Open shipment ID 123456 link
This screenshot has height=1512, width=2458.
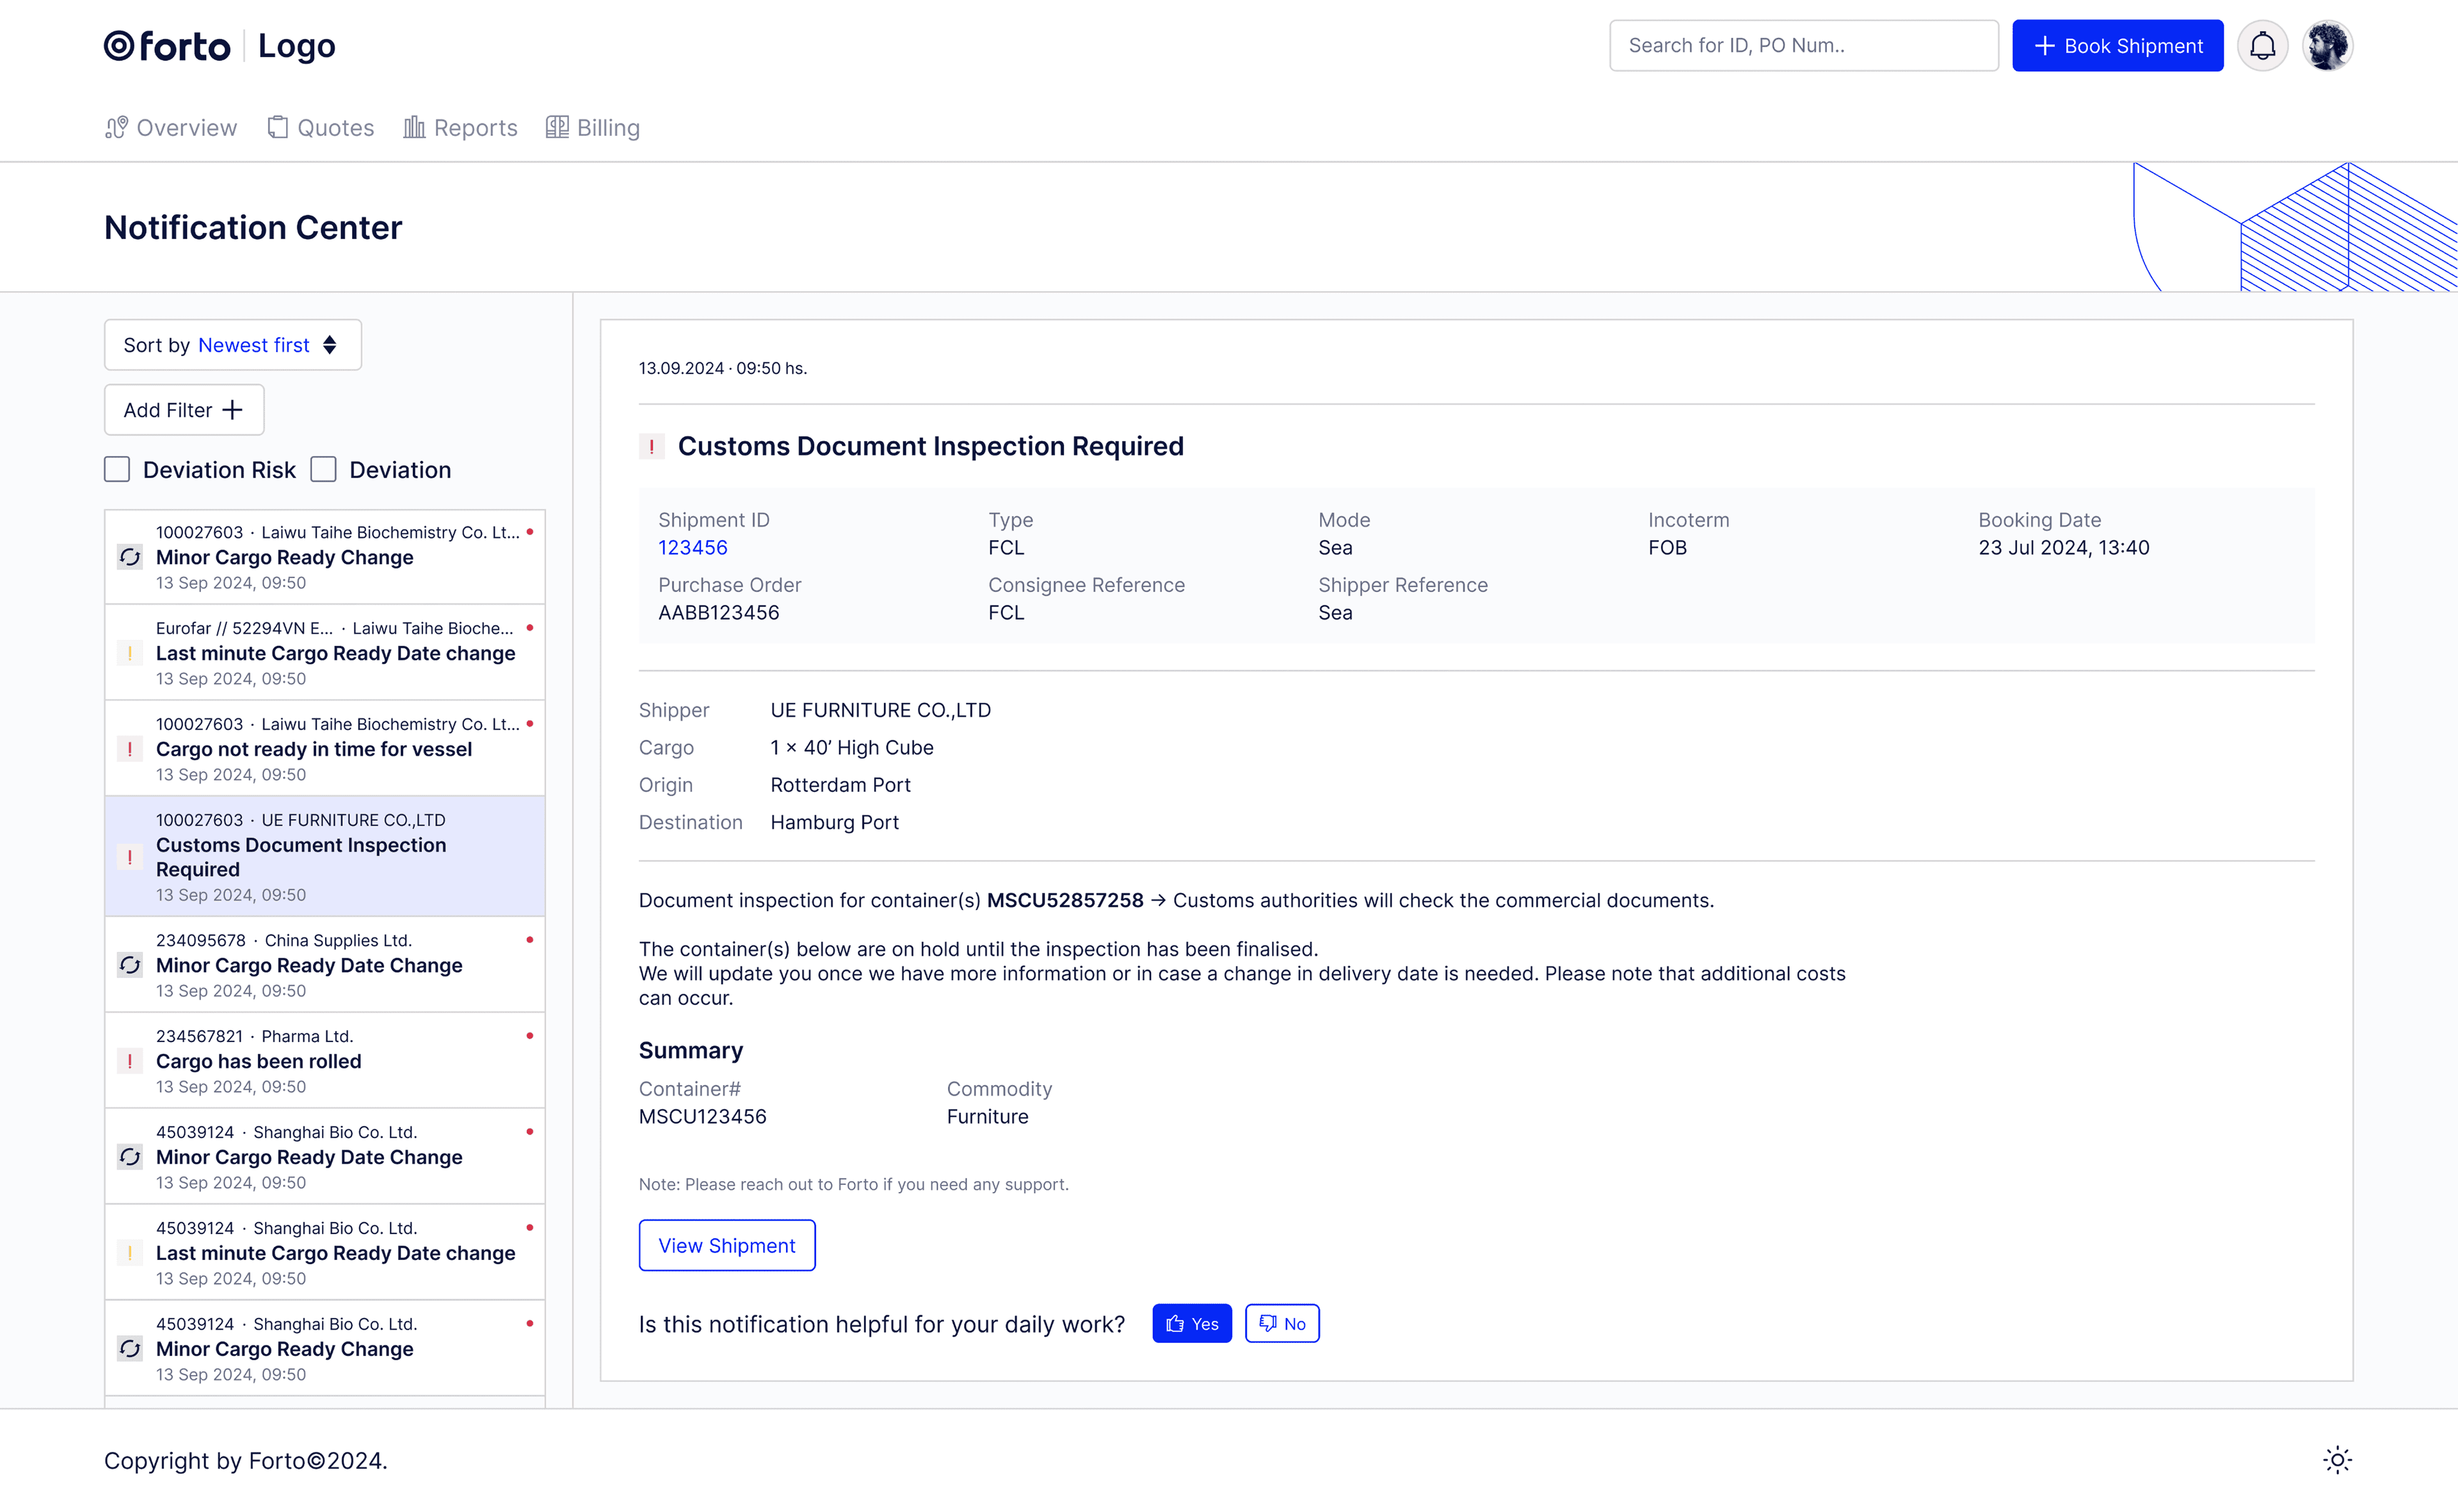pyautogui.click(x=693, y=547)
